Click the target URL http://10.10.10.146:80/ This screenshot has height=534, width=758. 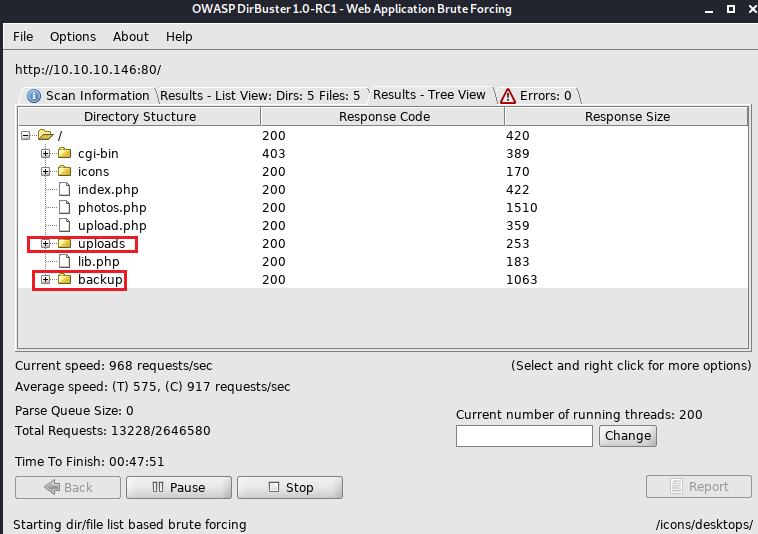(x=88, y=70)
